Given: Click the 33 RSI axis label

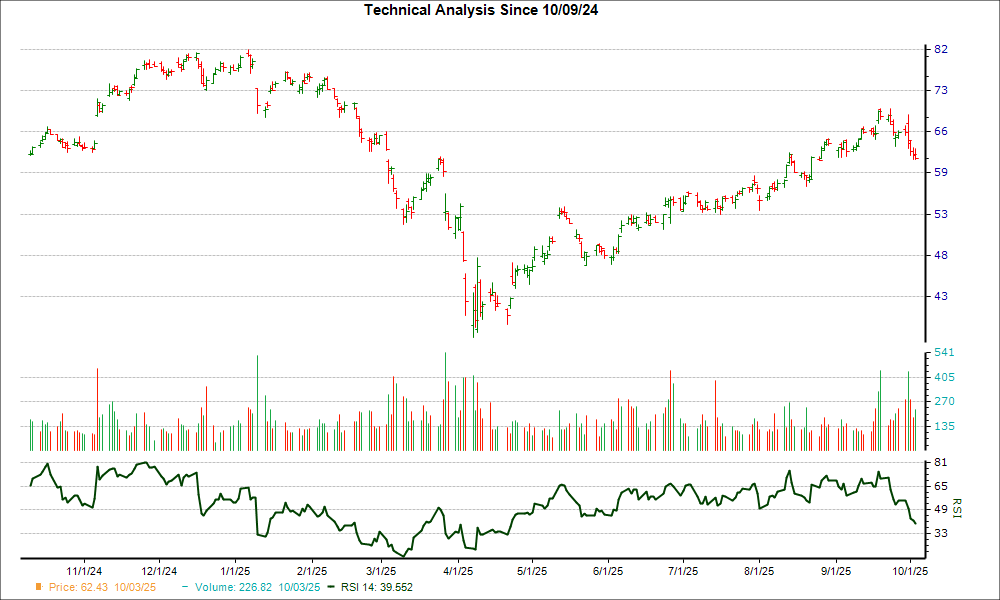Looking at the screenshot, I should (x=940, y=534).
